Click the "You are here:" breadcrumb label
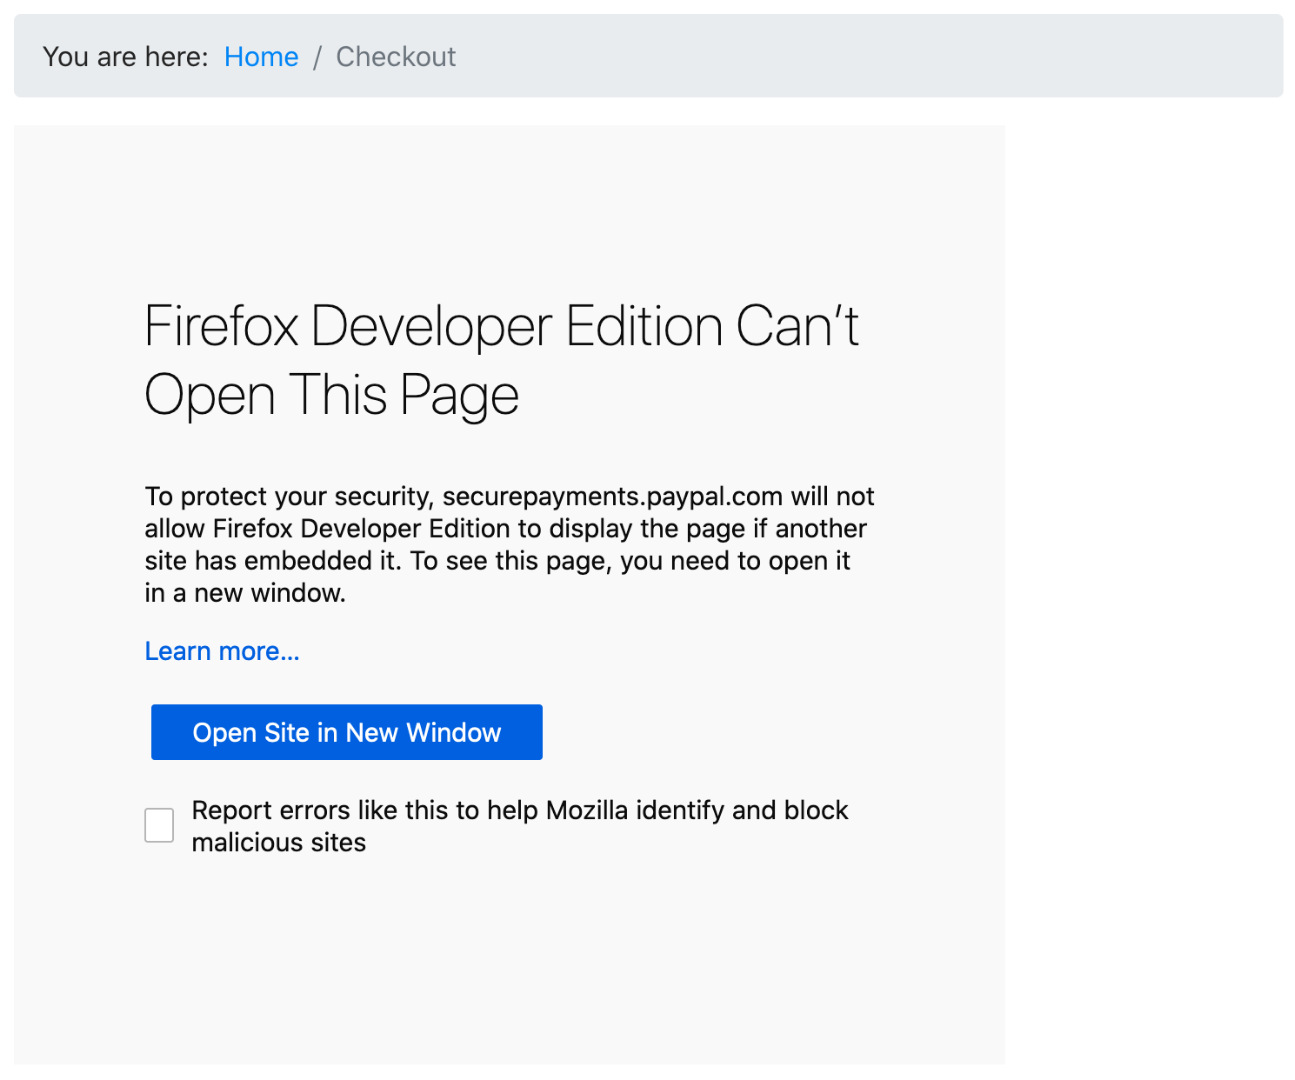This screenshot has width=1295, height=1080. (125, 57)
